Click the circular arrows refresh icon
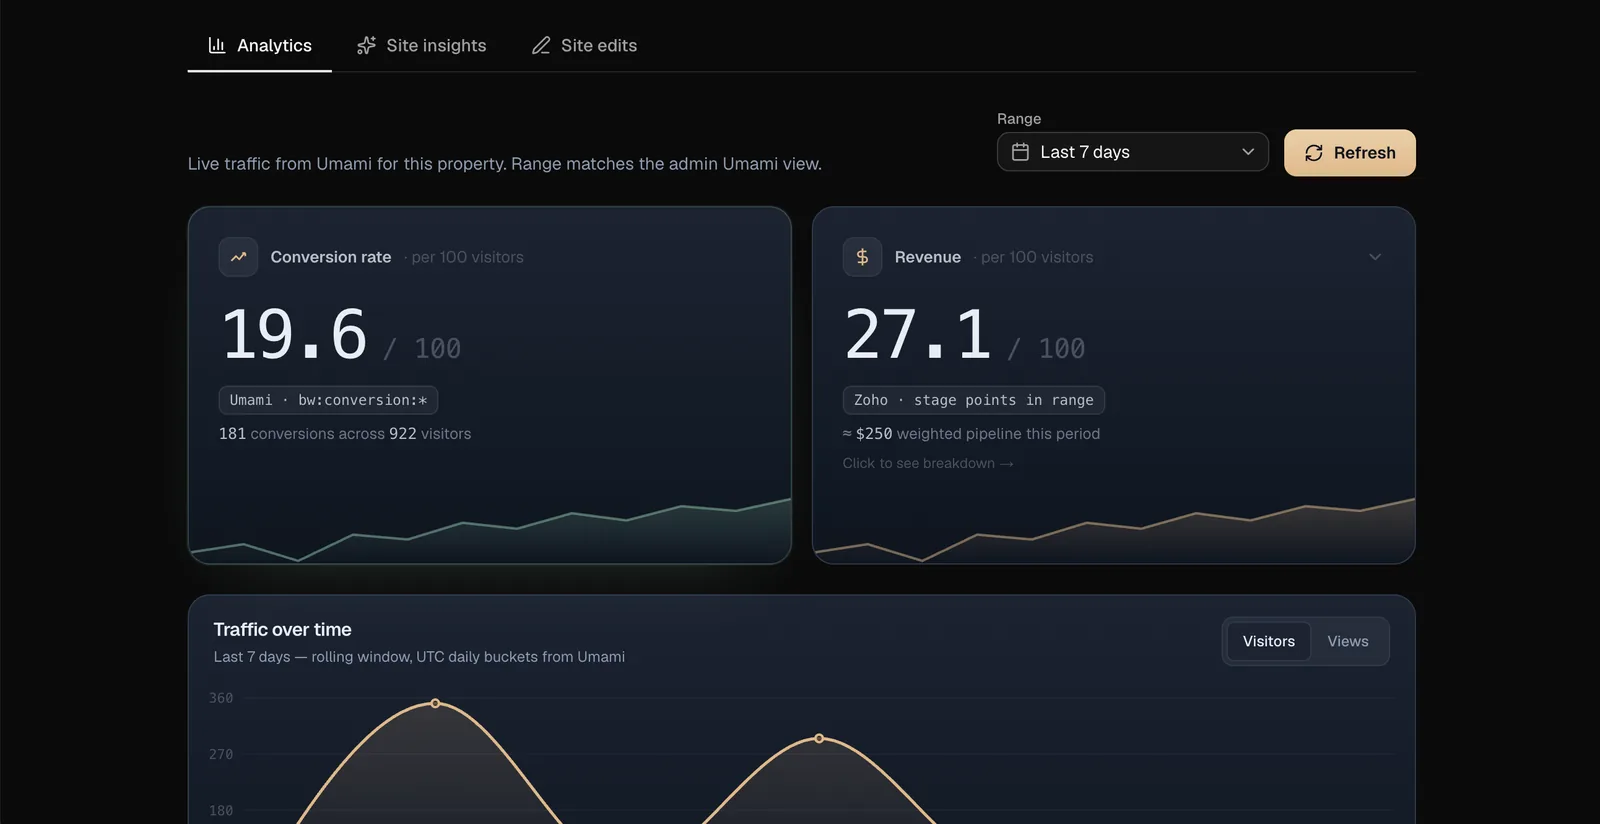1600x824 pixels. 1314,153
